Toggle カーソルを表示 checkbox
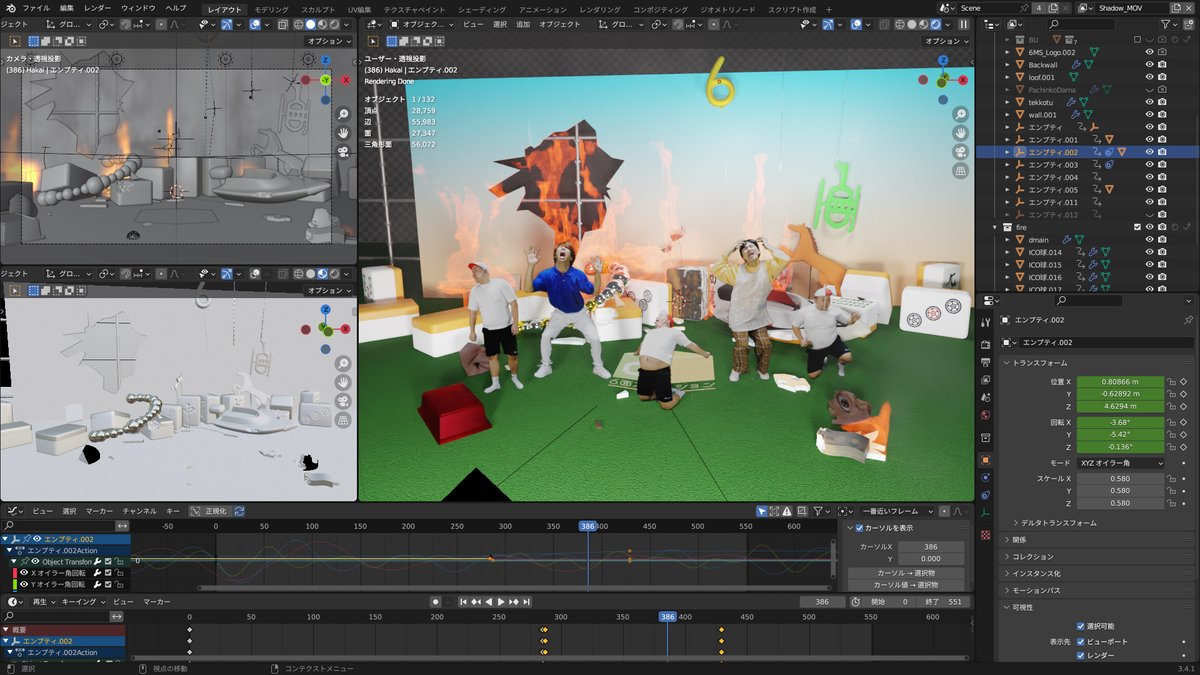This screenshot has height=675, width=1200. (859, 528)
